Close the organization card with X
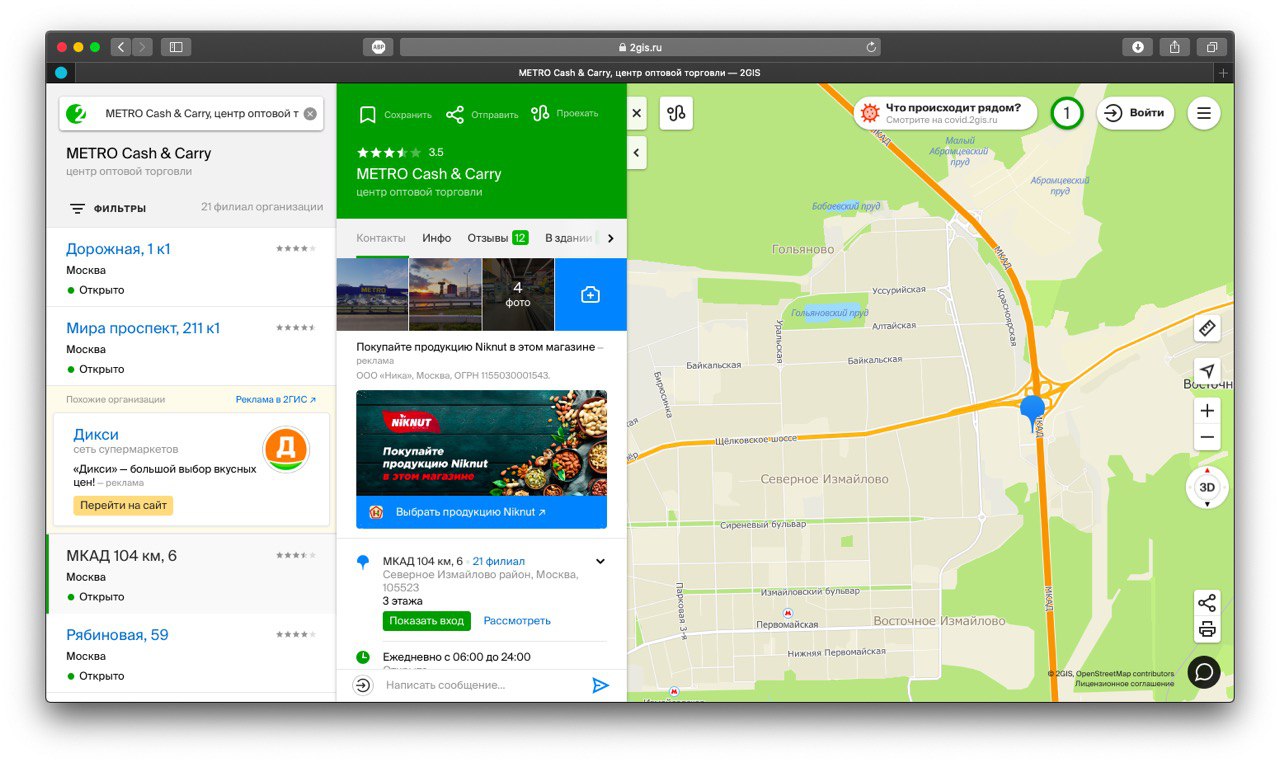 pyautogui.click(x=637, y=113)
